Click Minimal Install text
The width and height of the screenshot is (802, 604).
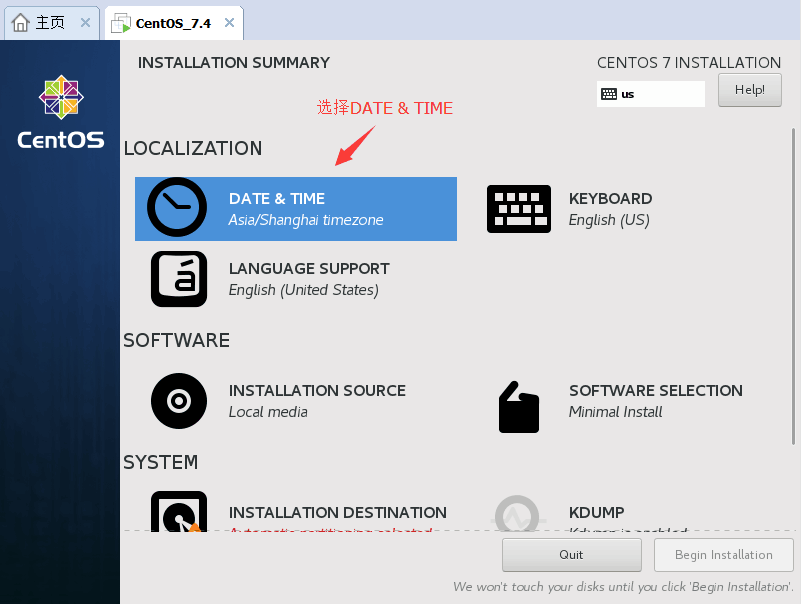pos(615,412)
